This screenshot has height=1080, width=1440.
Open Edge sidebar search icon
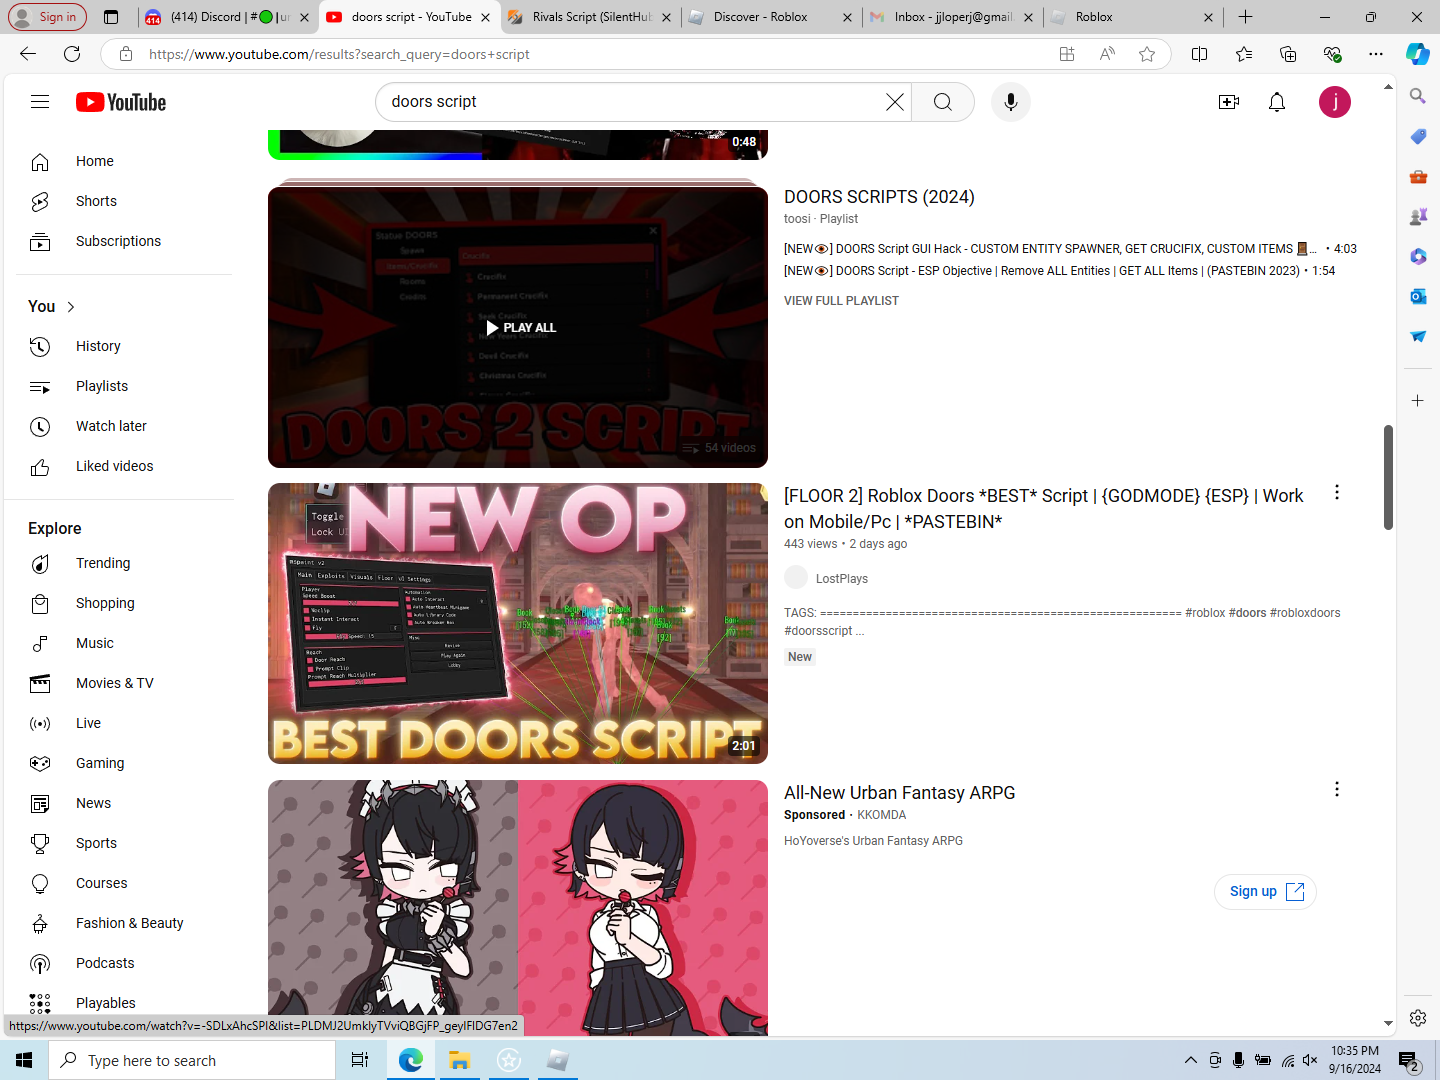[1418, 96]
